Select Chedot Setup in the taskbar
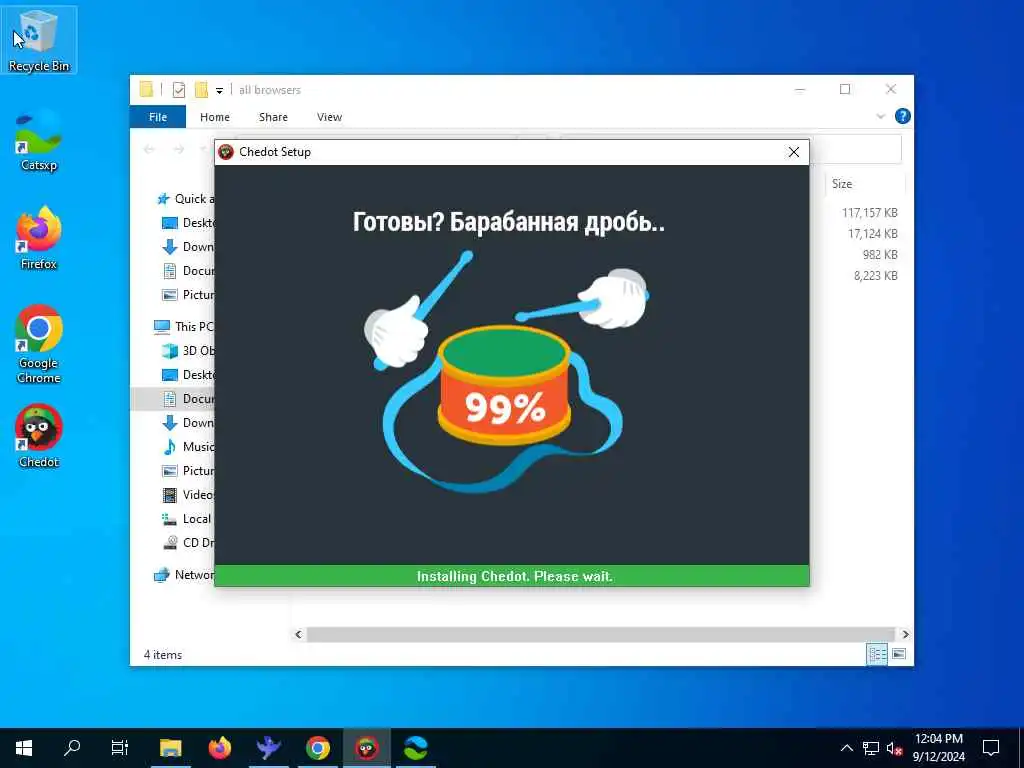 (x=366, y=748)
